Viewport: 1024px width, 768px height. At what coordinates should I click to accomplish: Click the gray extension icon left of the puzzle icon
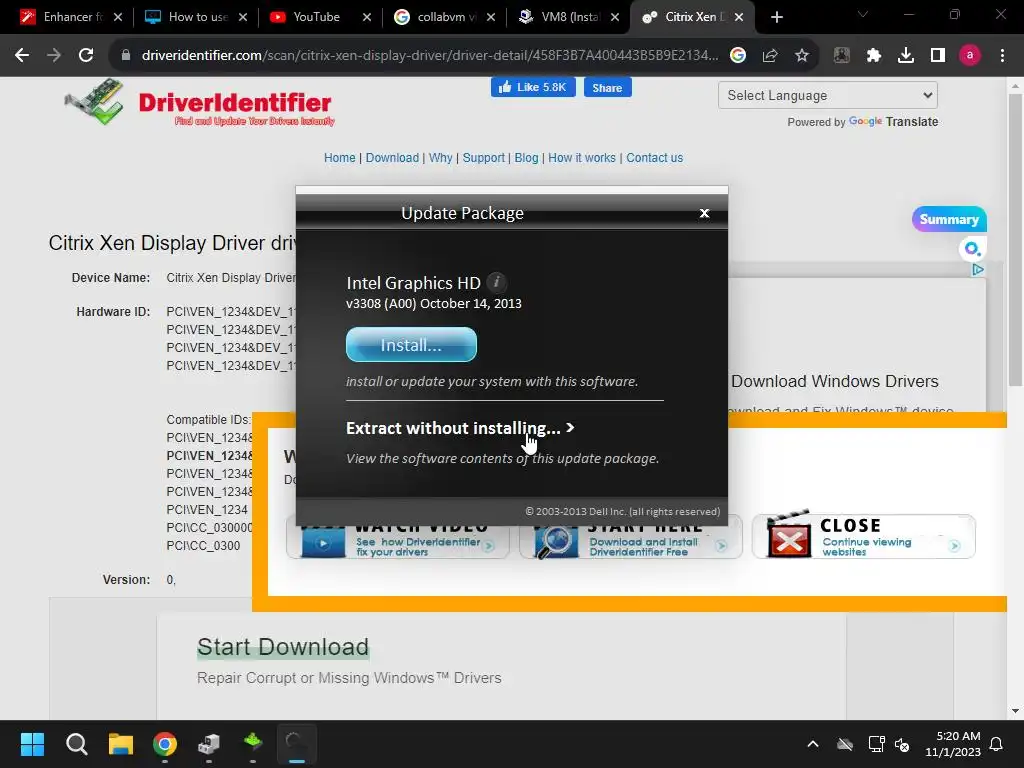tap(842, 56)
